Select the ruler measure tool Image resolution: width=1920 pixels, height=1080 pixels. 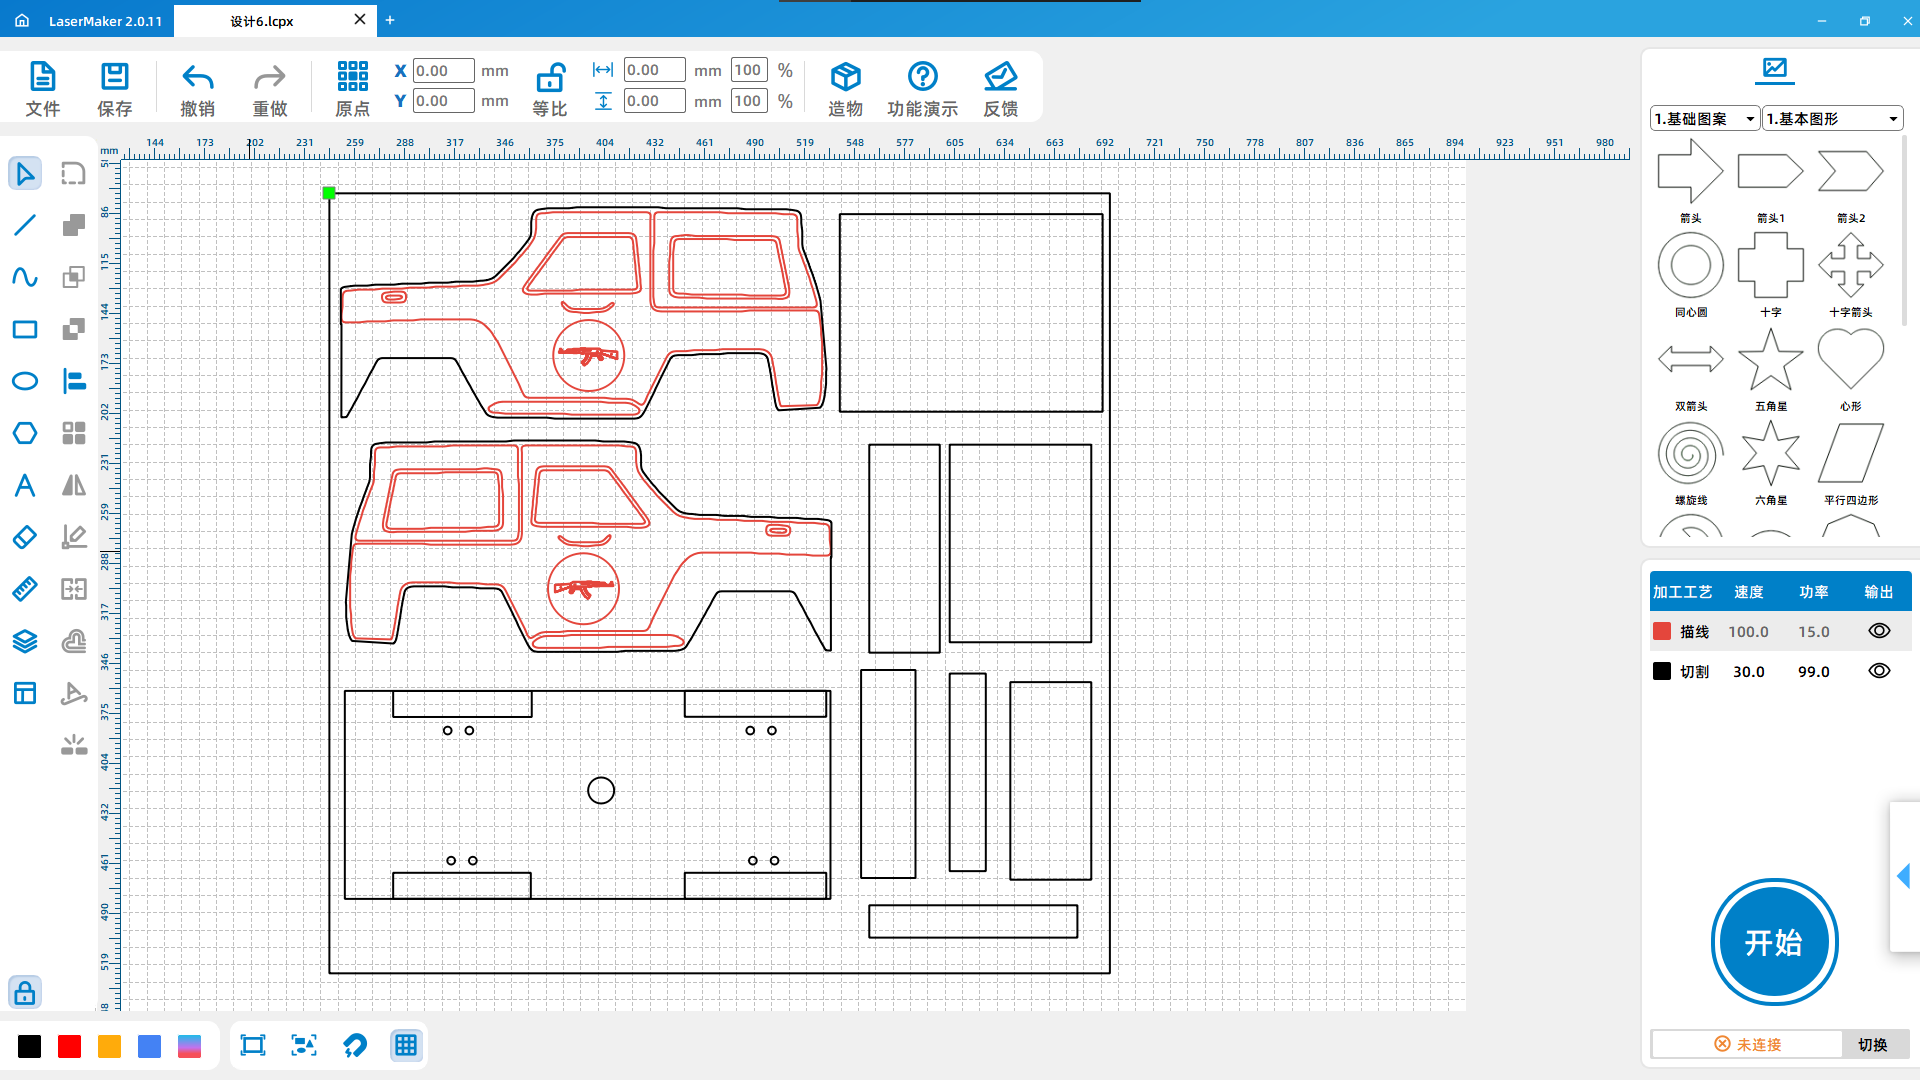[25, 589]
